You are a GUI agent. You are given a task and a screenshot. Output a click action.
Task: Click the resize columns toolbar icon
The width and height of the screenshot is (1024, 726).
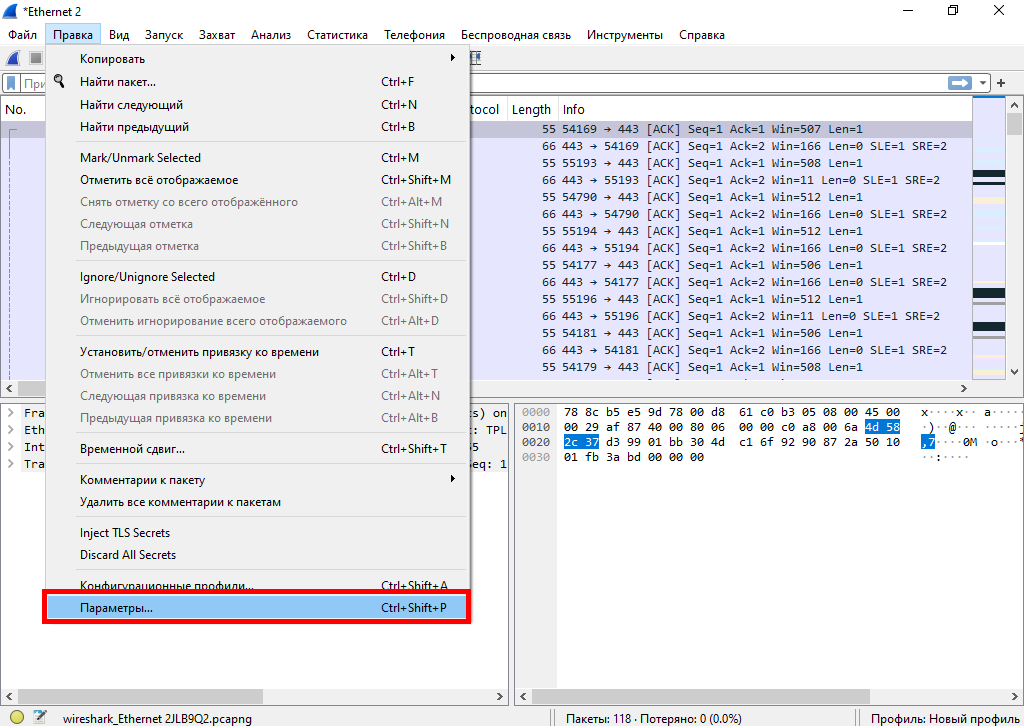(476, 59)
